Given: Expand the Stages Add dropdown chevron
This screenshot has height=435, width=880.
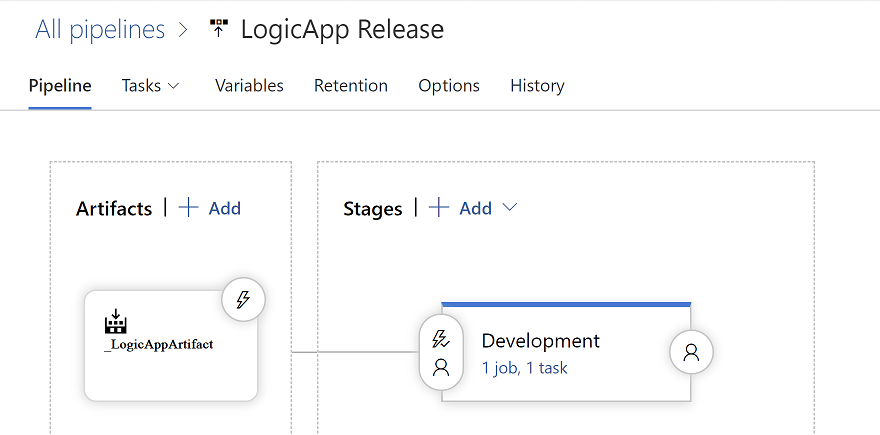Looking at the screenshot, I should click(x=509, y=208).
